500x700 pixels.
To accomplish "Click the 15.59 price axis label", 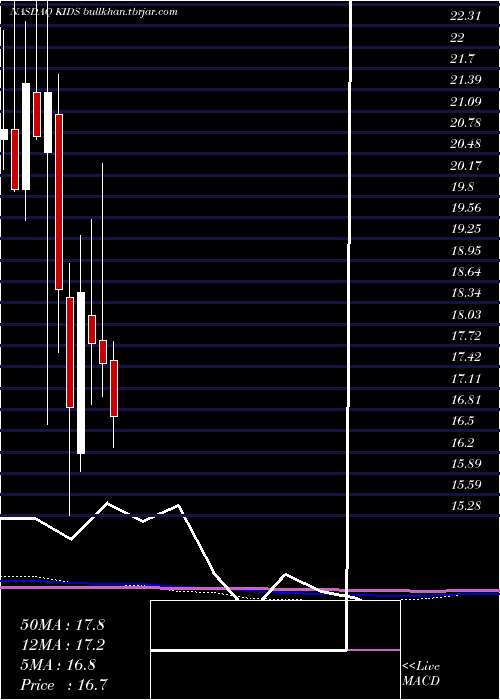I will pyautogui.click(x=466, y=484).
